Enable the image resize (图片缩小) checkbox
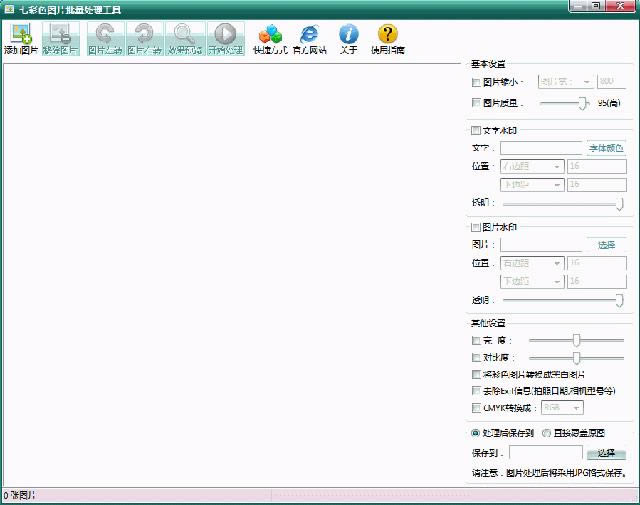Image resolution: width=640 pixels, height=505 pixels. coord(476,83)
